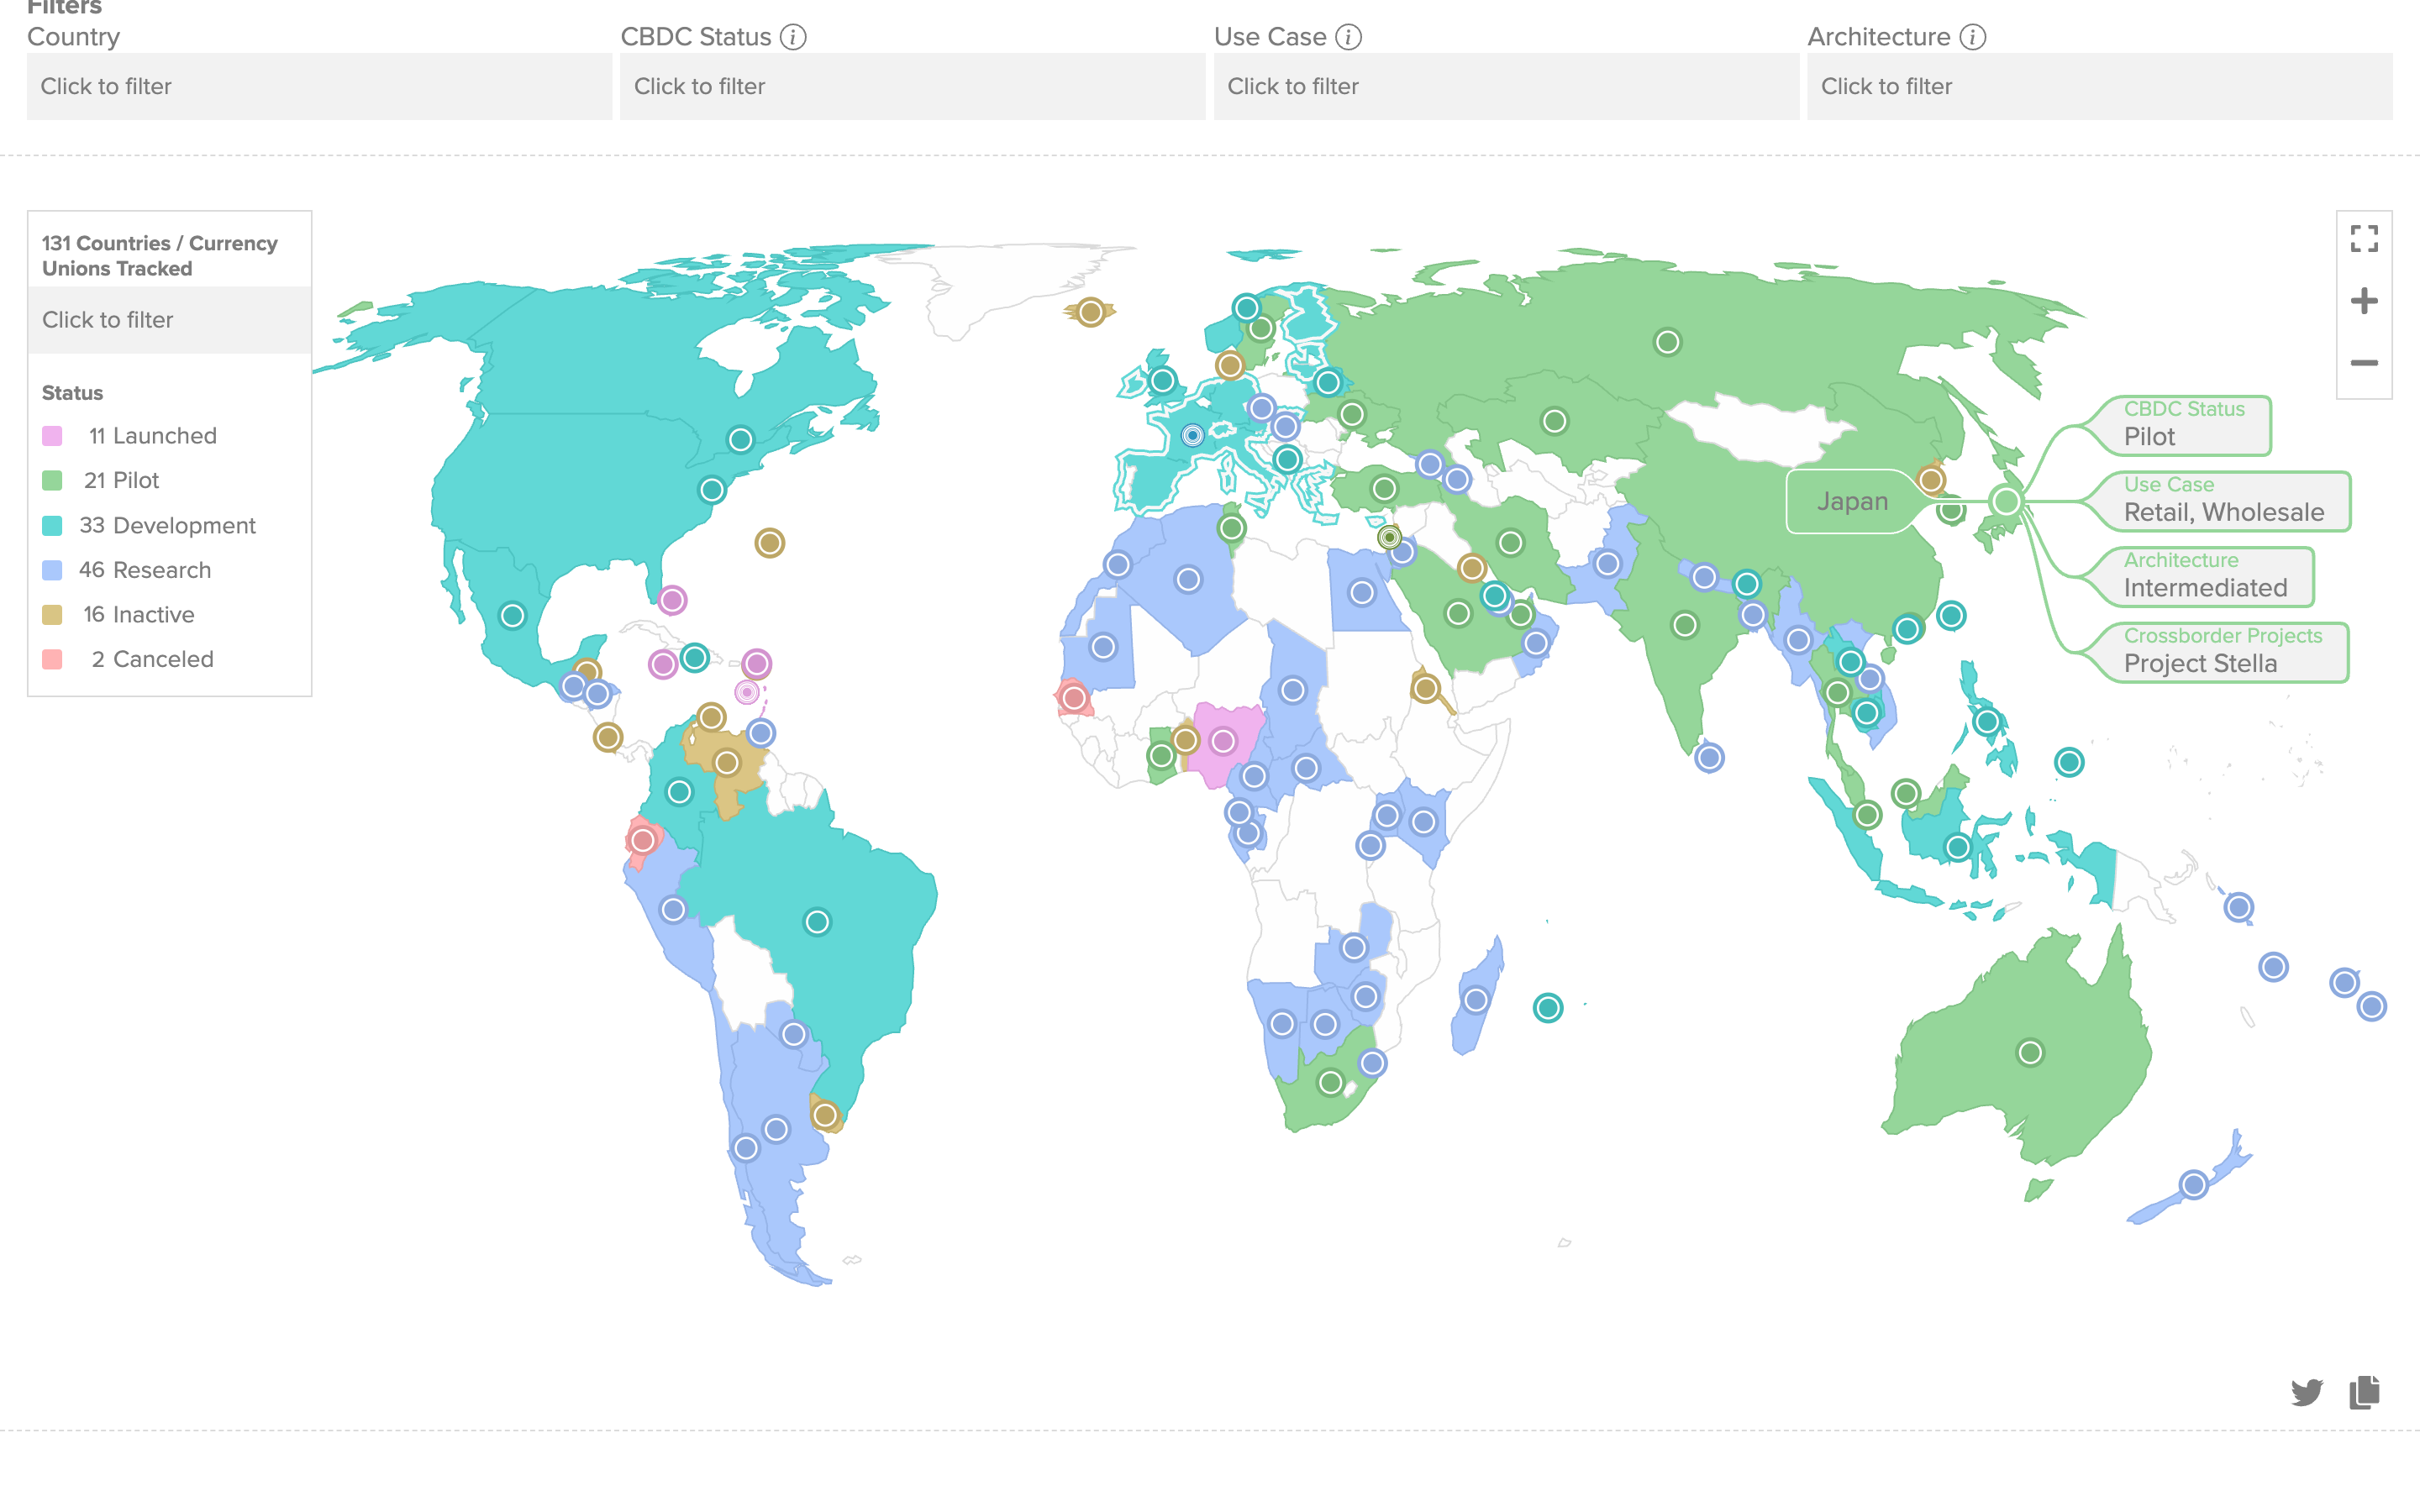
Task: Open the Use Case filter dropdown
Action: click(x=1505, y=87)
